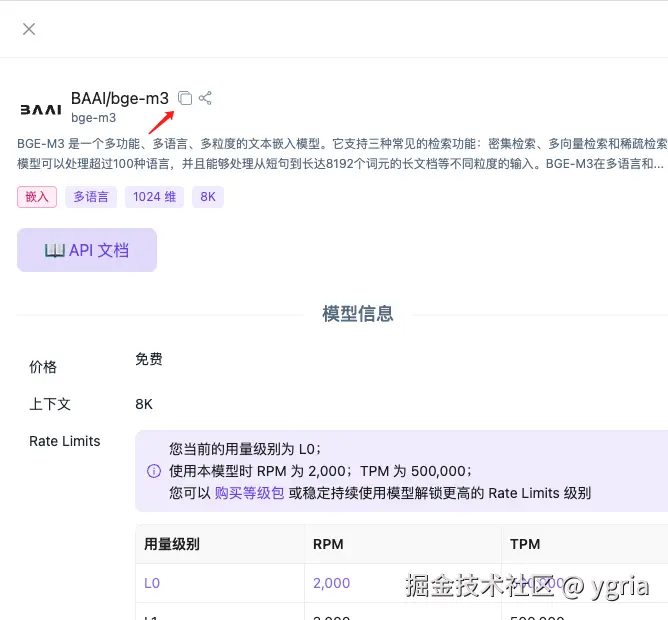Click the BAAI logo image
The image size is (668, 620).
(x=41, y=110)
